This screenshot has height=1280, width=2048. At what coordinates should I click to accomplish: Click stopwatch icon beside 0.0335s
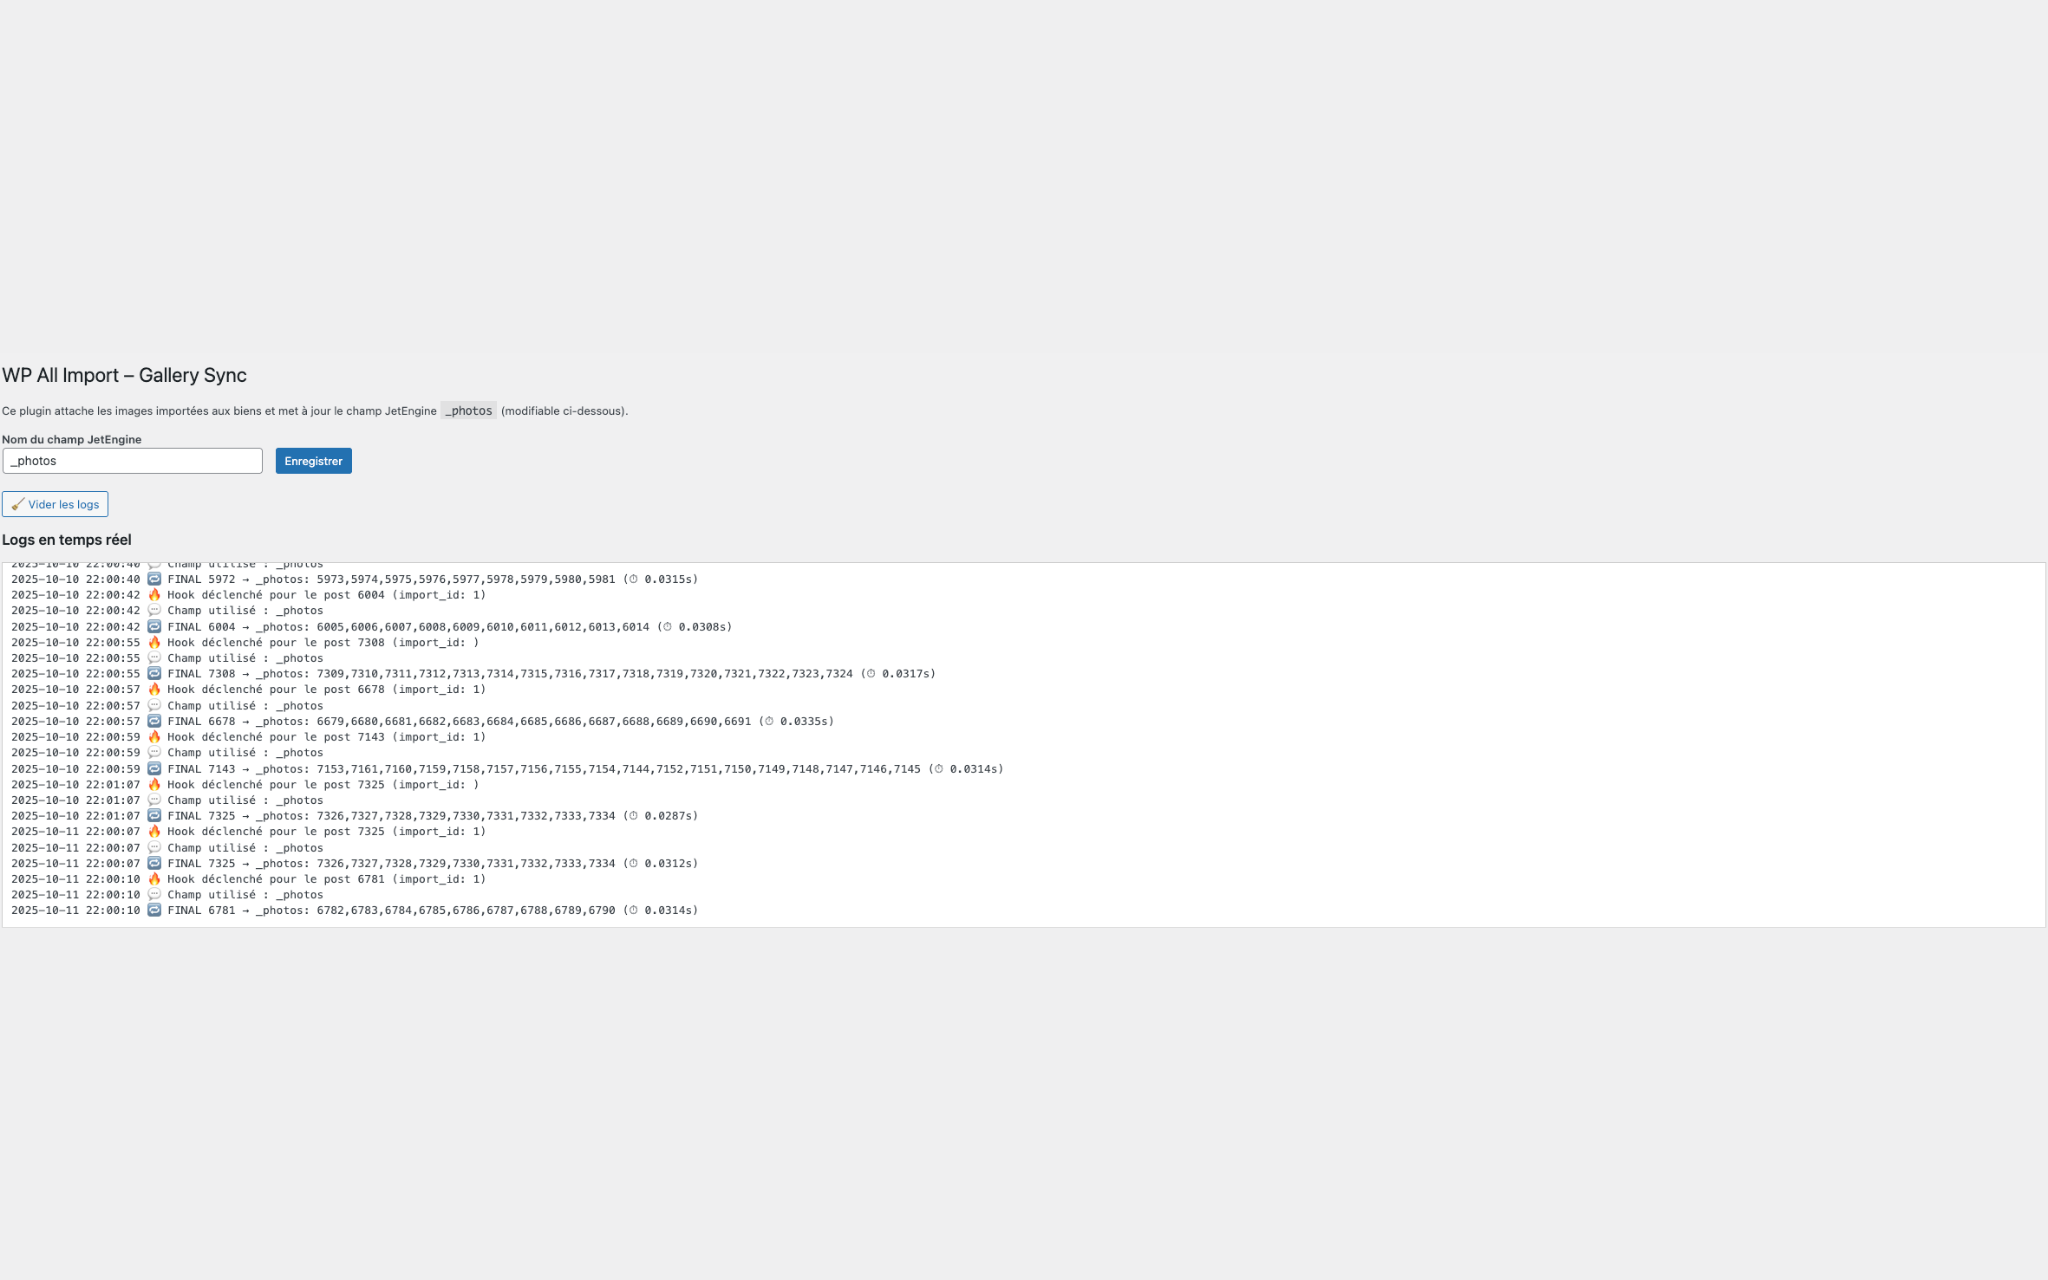click(x=769, y=721)
